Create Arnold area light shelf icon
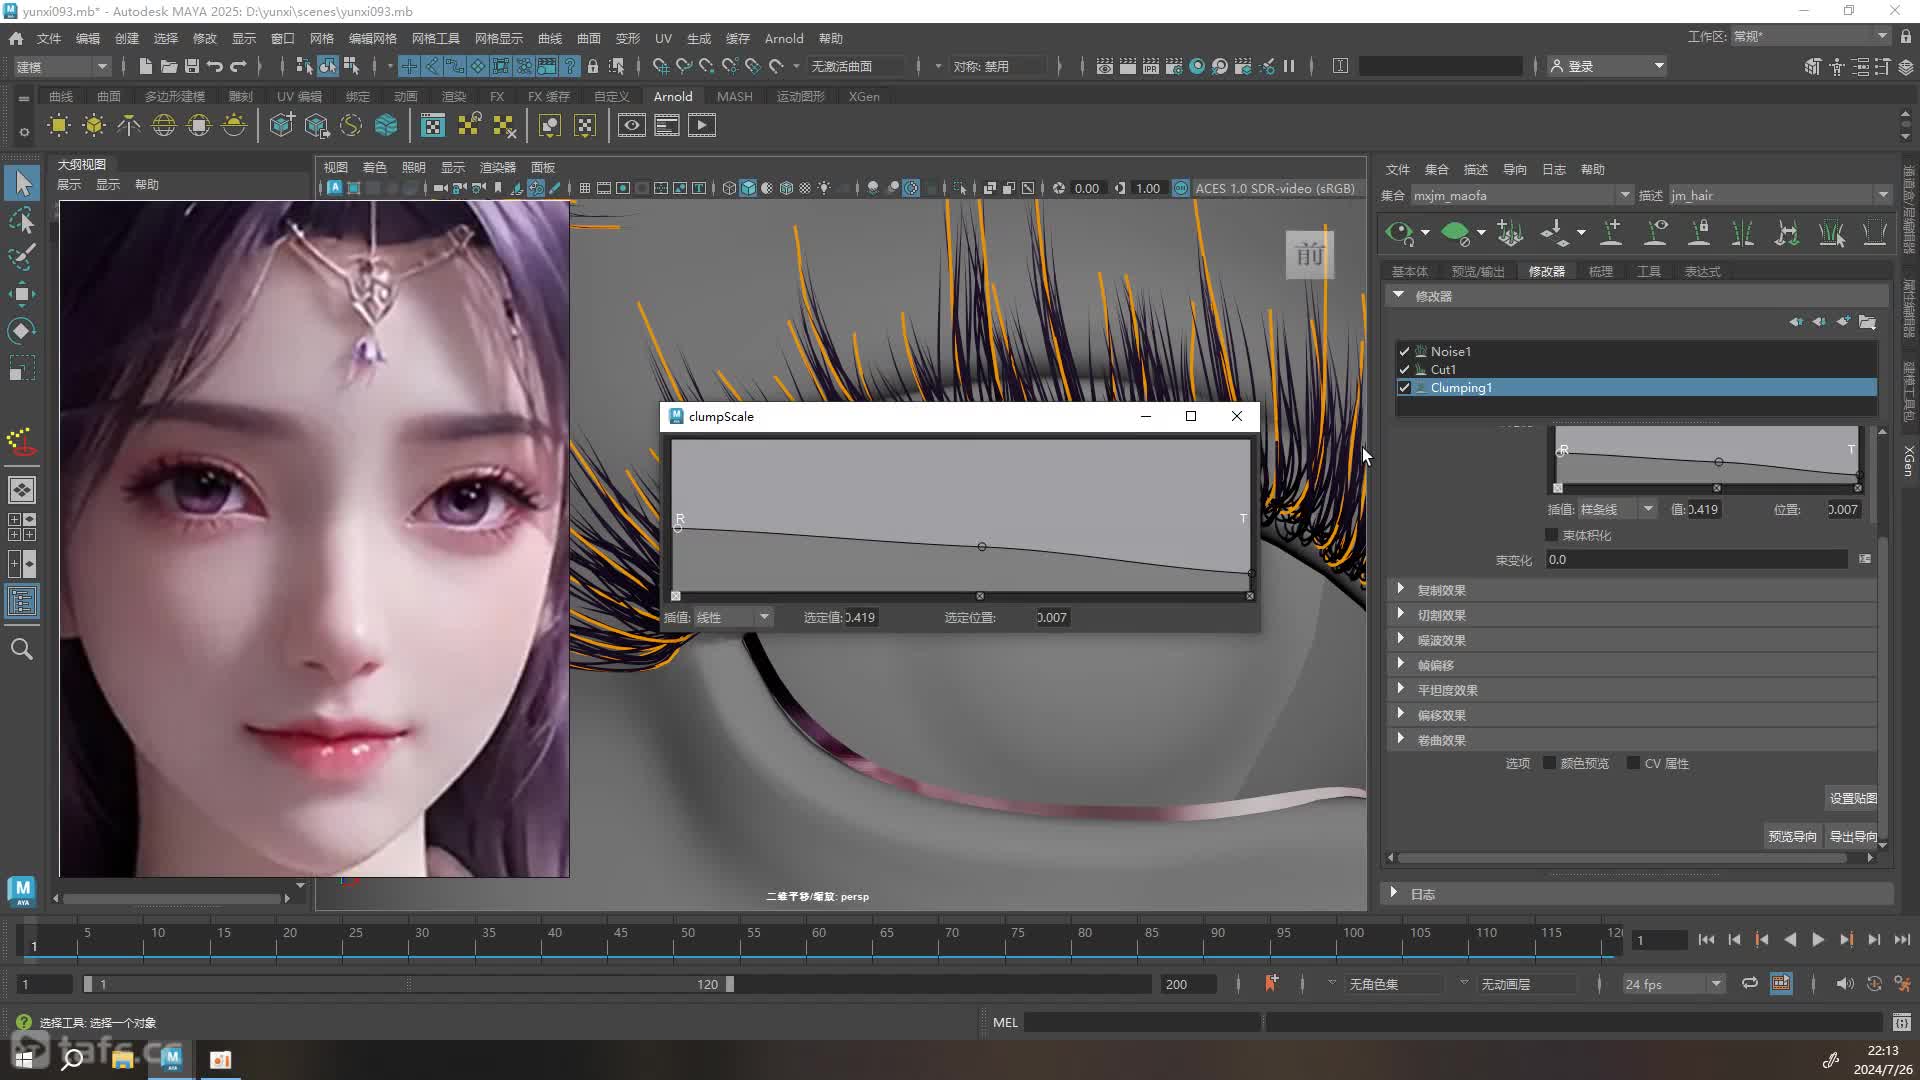 (59, 125)
